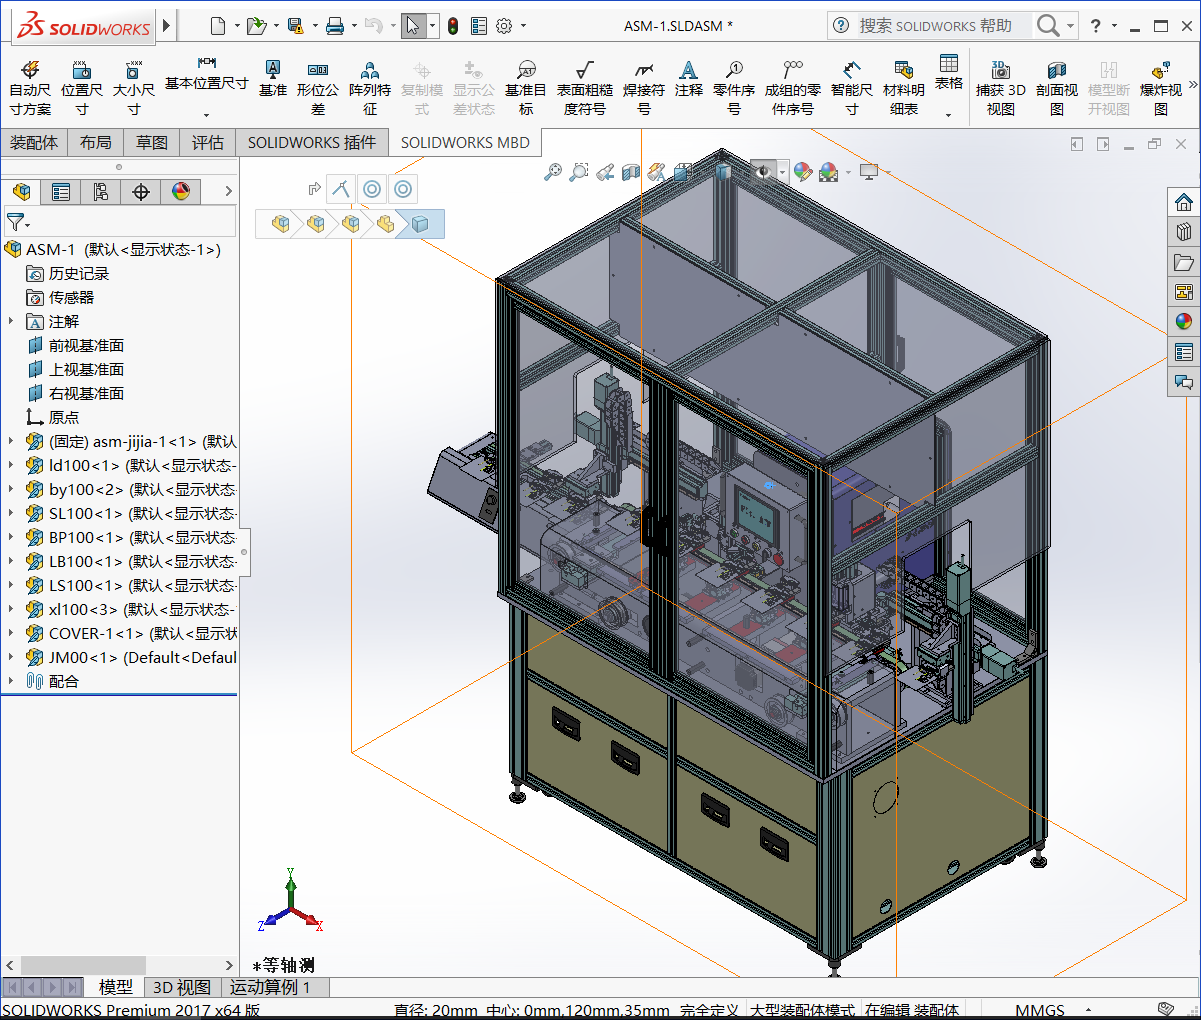The image size is (1201, 1020).
Task: Click 捕获 3D 视图 capture 3D view tool
Action: [1001, 88]
